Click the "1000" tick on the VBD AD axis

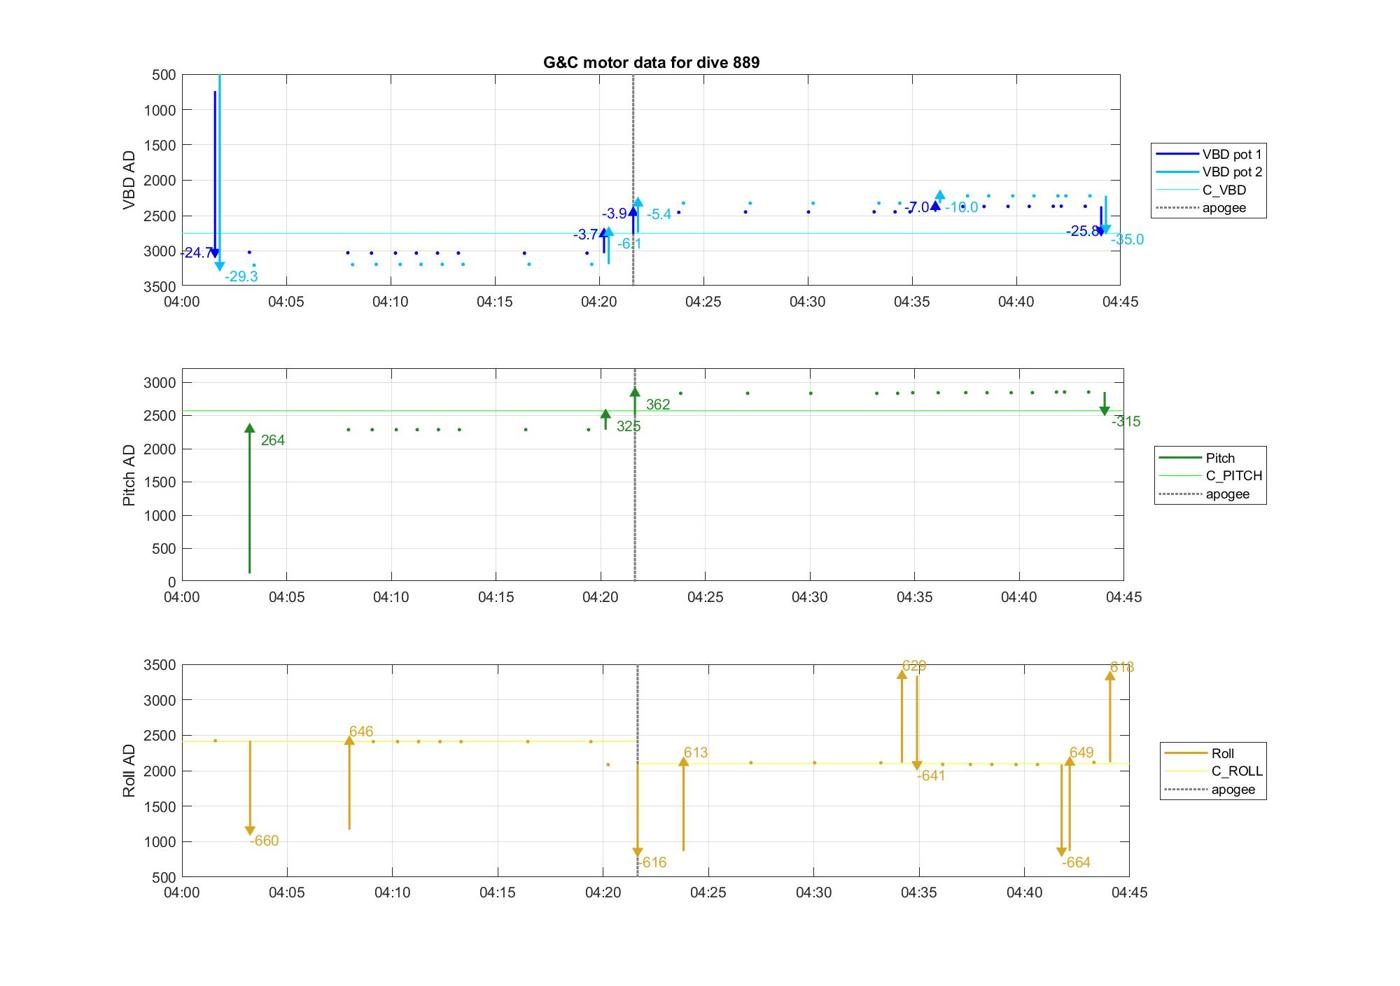pos(159,110)
